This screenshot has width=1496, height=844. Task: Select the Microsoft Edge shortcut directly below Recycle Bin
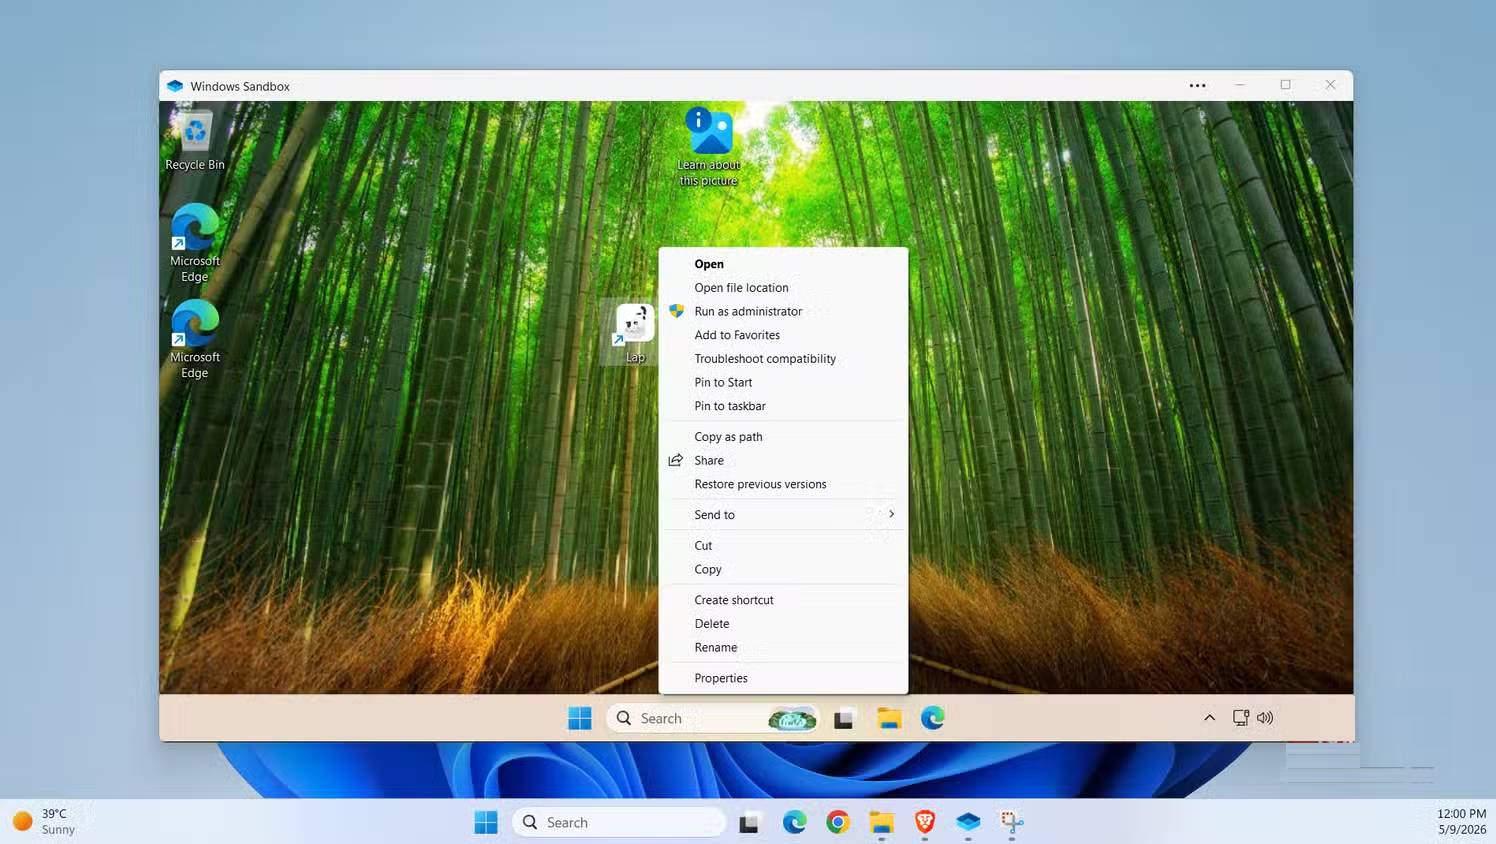tap(195, 244)
